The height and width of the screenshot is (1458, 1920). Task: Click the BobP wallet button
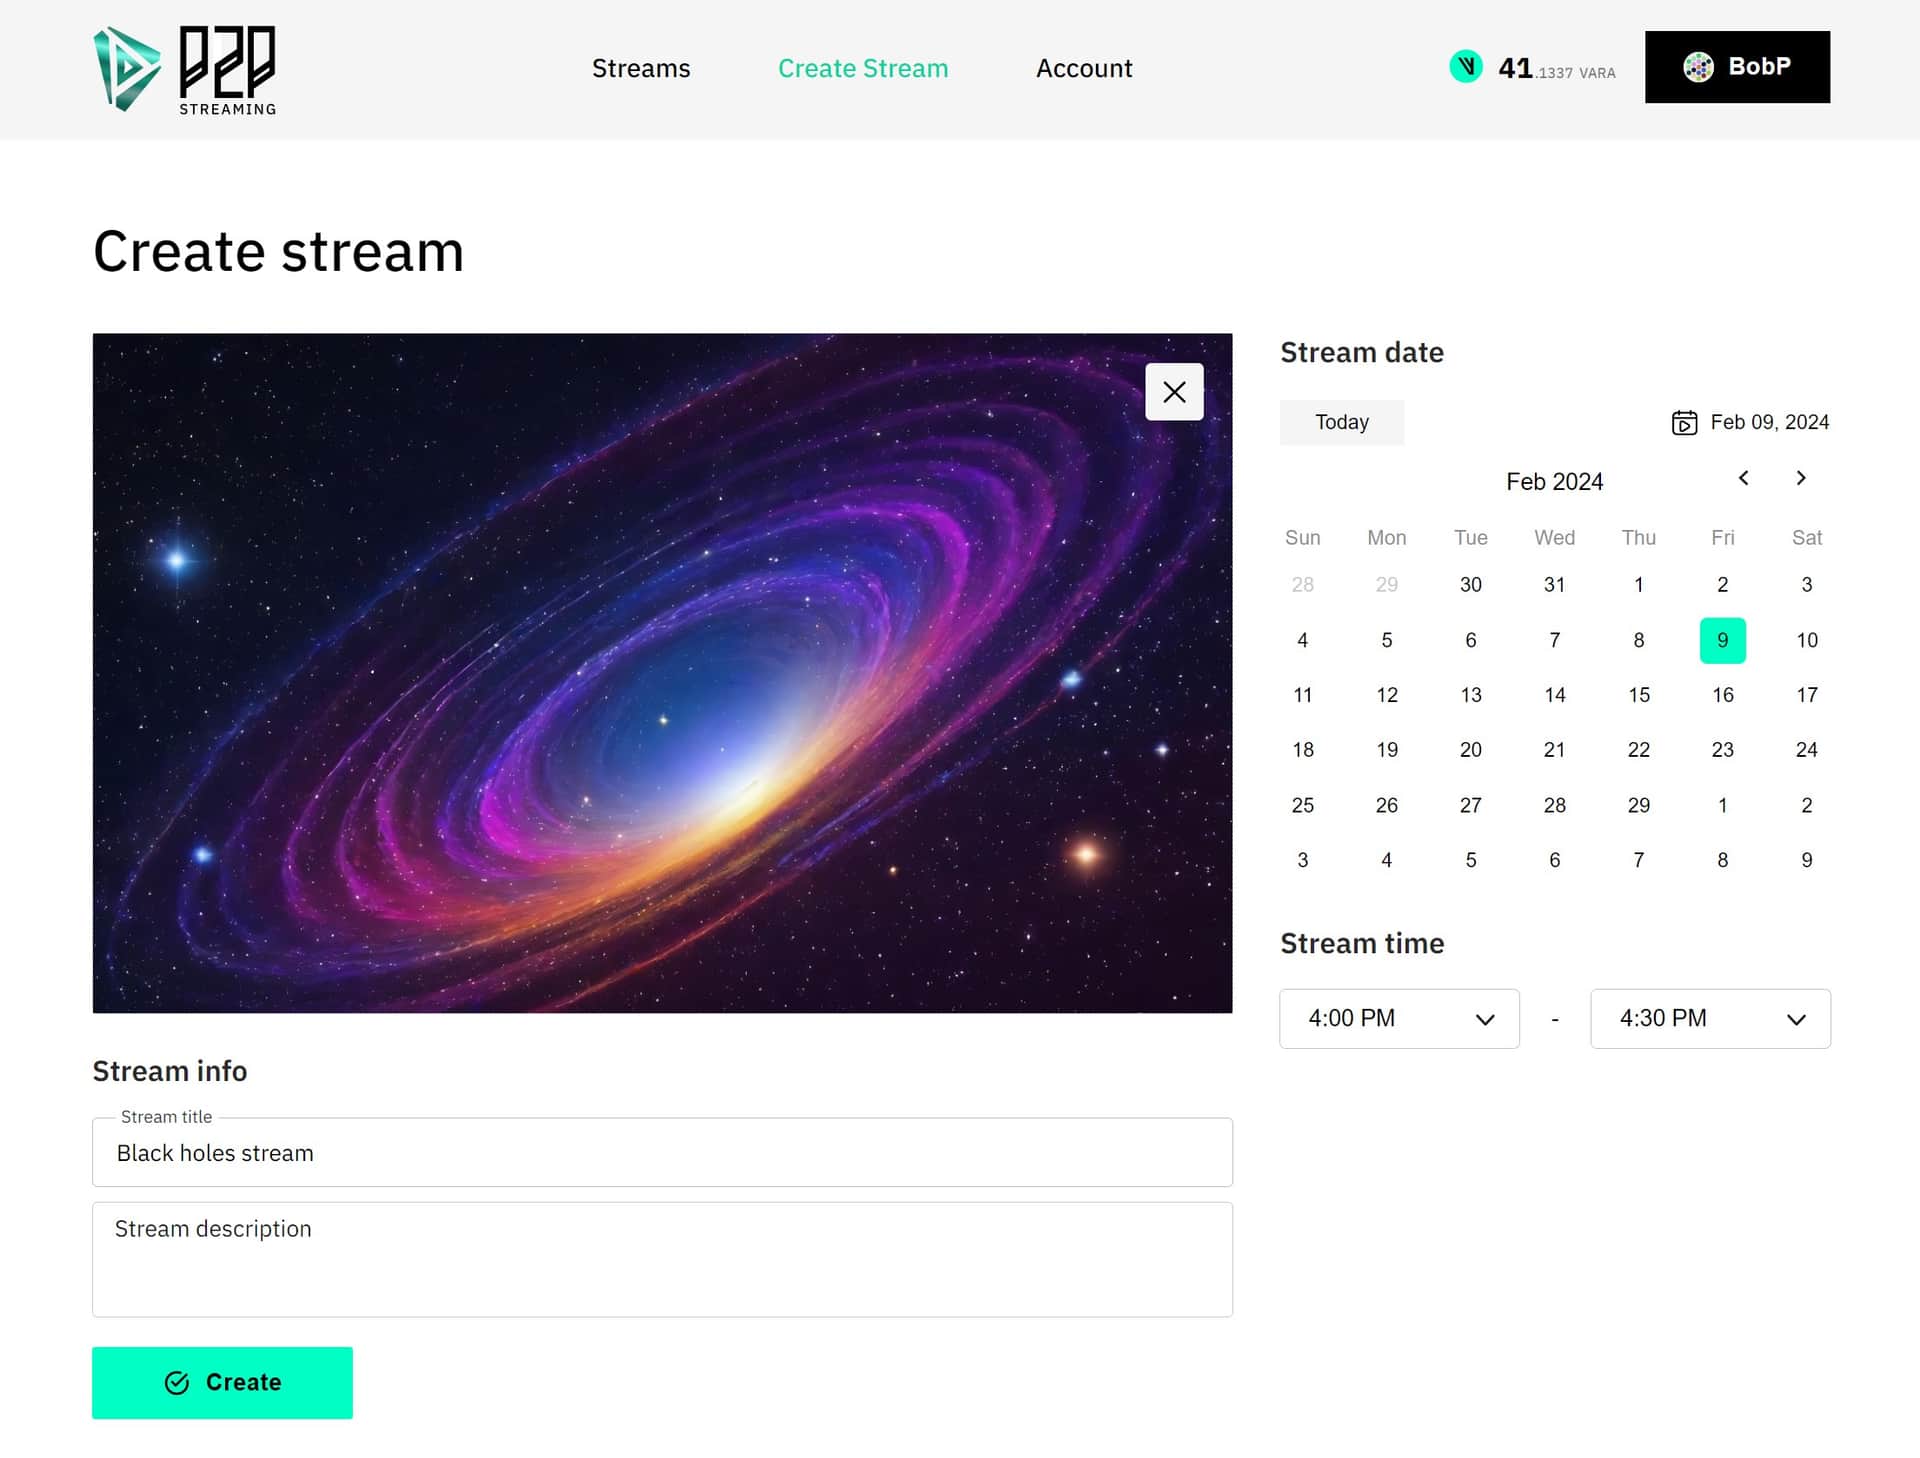1737,67
